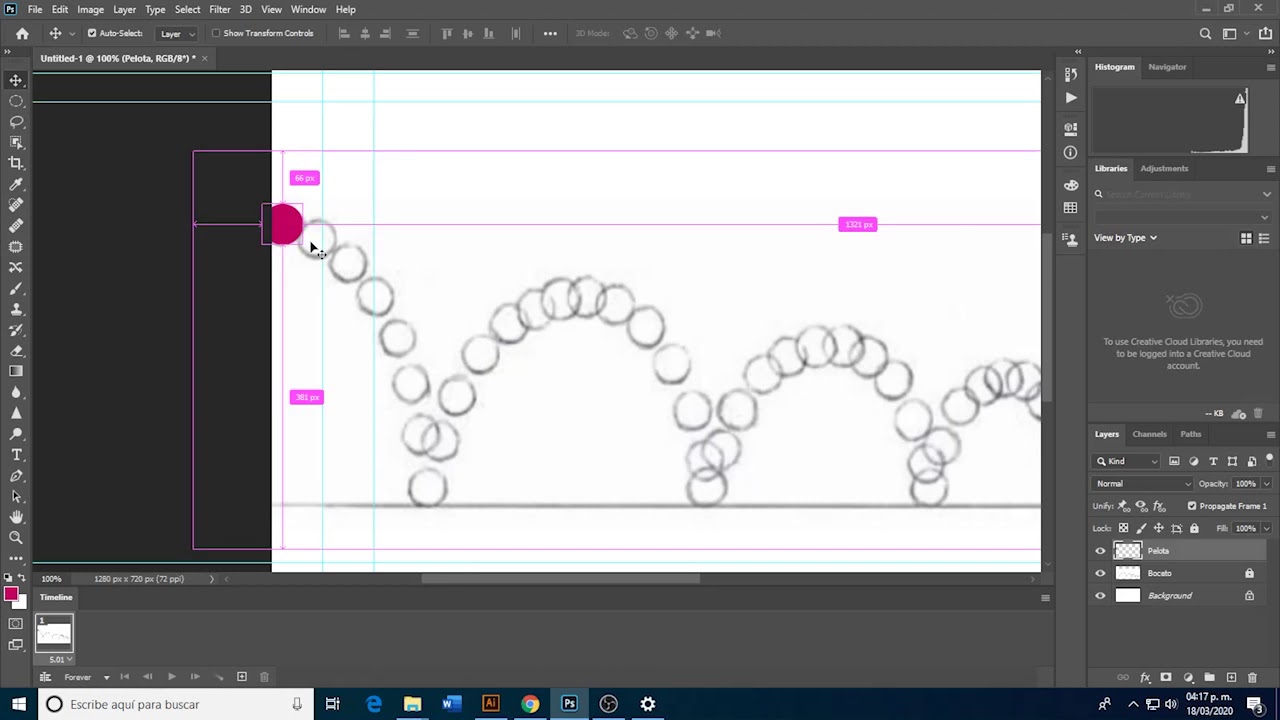The width and height of the screenshot is (1280, 720).
Task: Open the Opacity slider dropdown
Action: pos(1266,484)
